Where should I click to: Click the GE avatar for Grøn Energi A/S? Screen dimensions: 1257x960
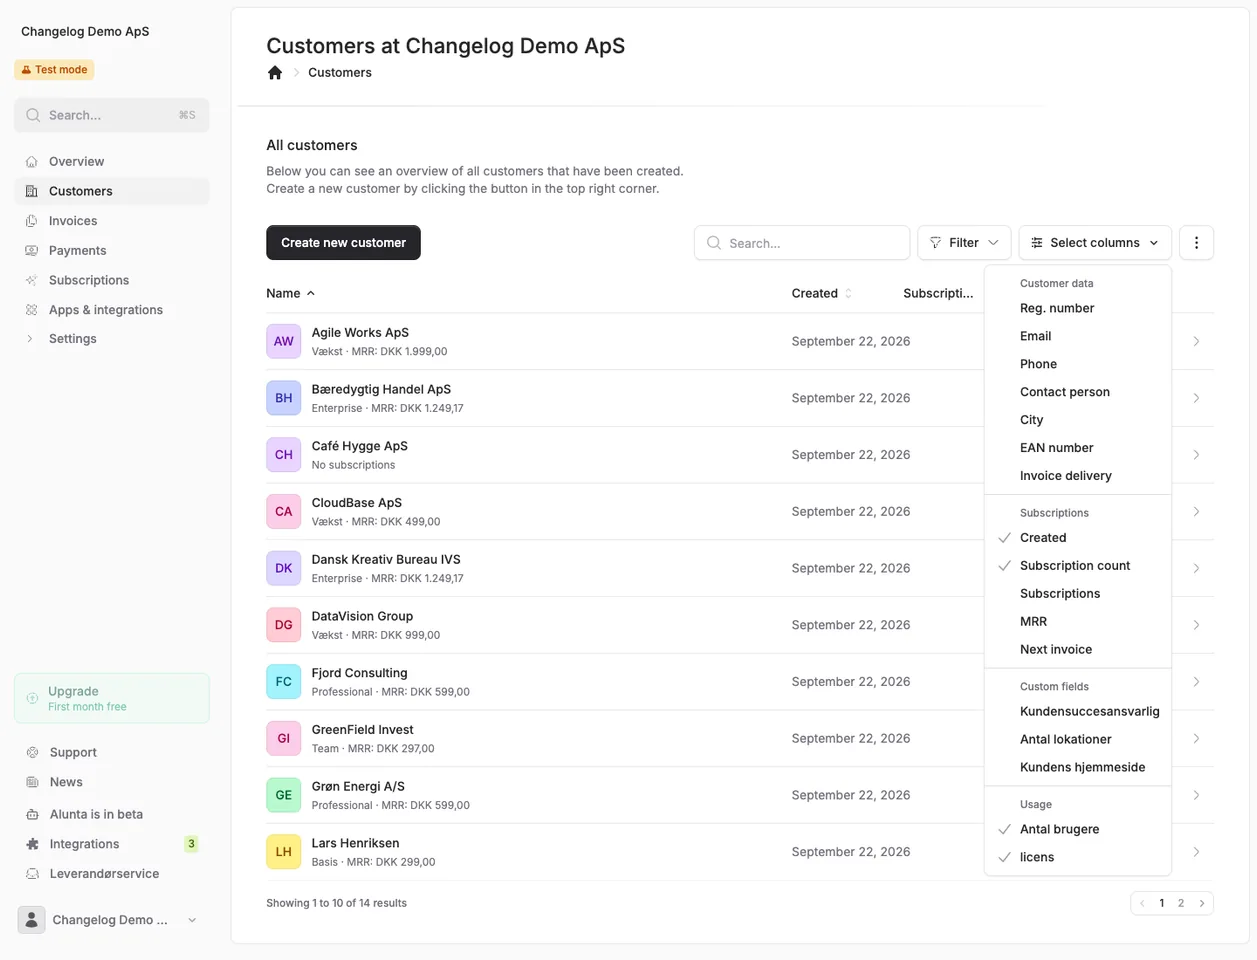click(x=284, y=795)
